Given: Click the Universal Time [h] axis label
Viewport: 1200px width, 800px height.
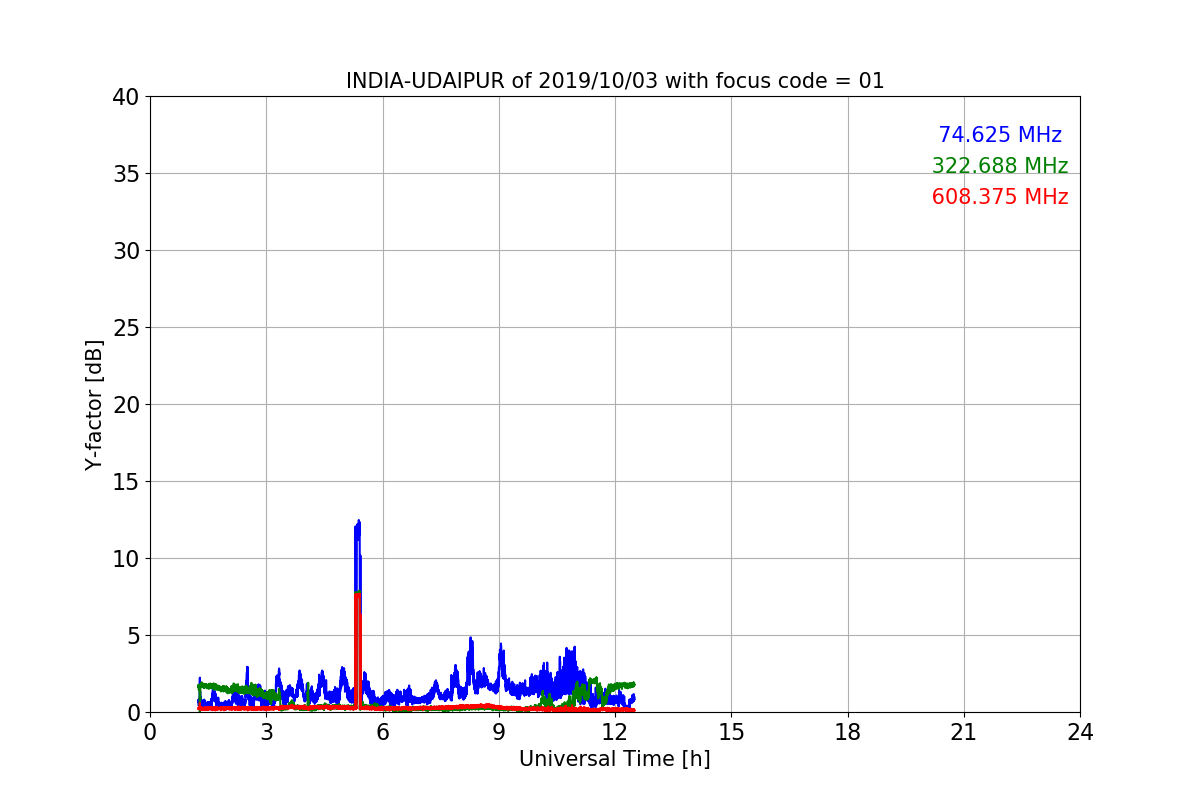Looking at the screenshot, I should click(614, 759).
